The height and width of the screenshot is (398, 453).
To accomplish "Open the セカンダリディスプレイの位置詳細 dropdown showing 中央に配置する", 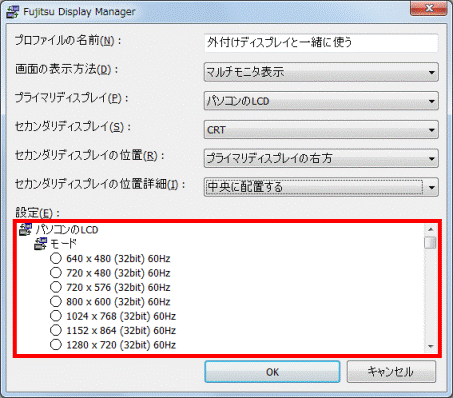I will [321, 187].
